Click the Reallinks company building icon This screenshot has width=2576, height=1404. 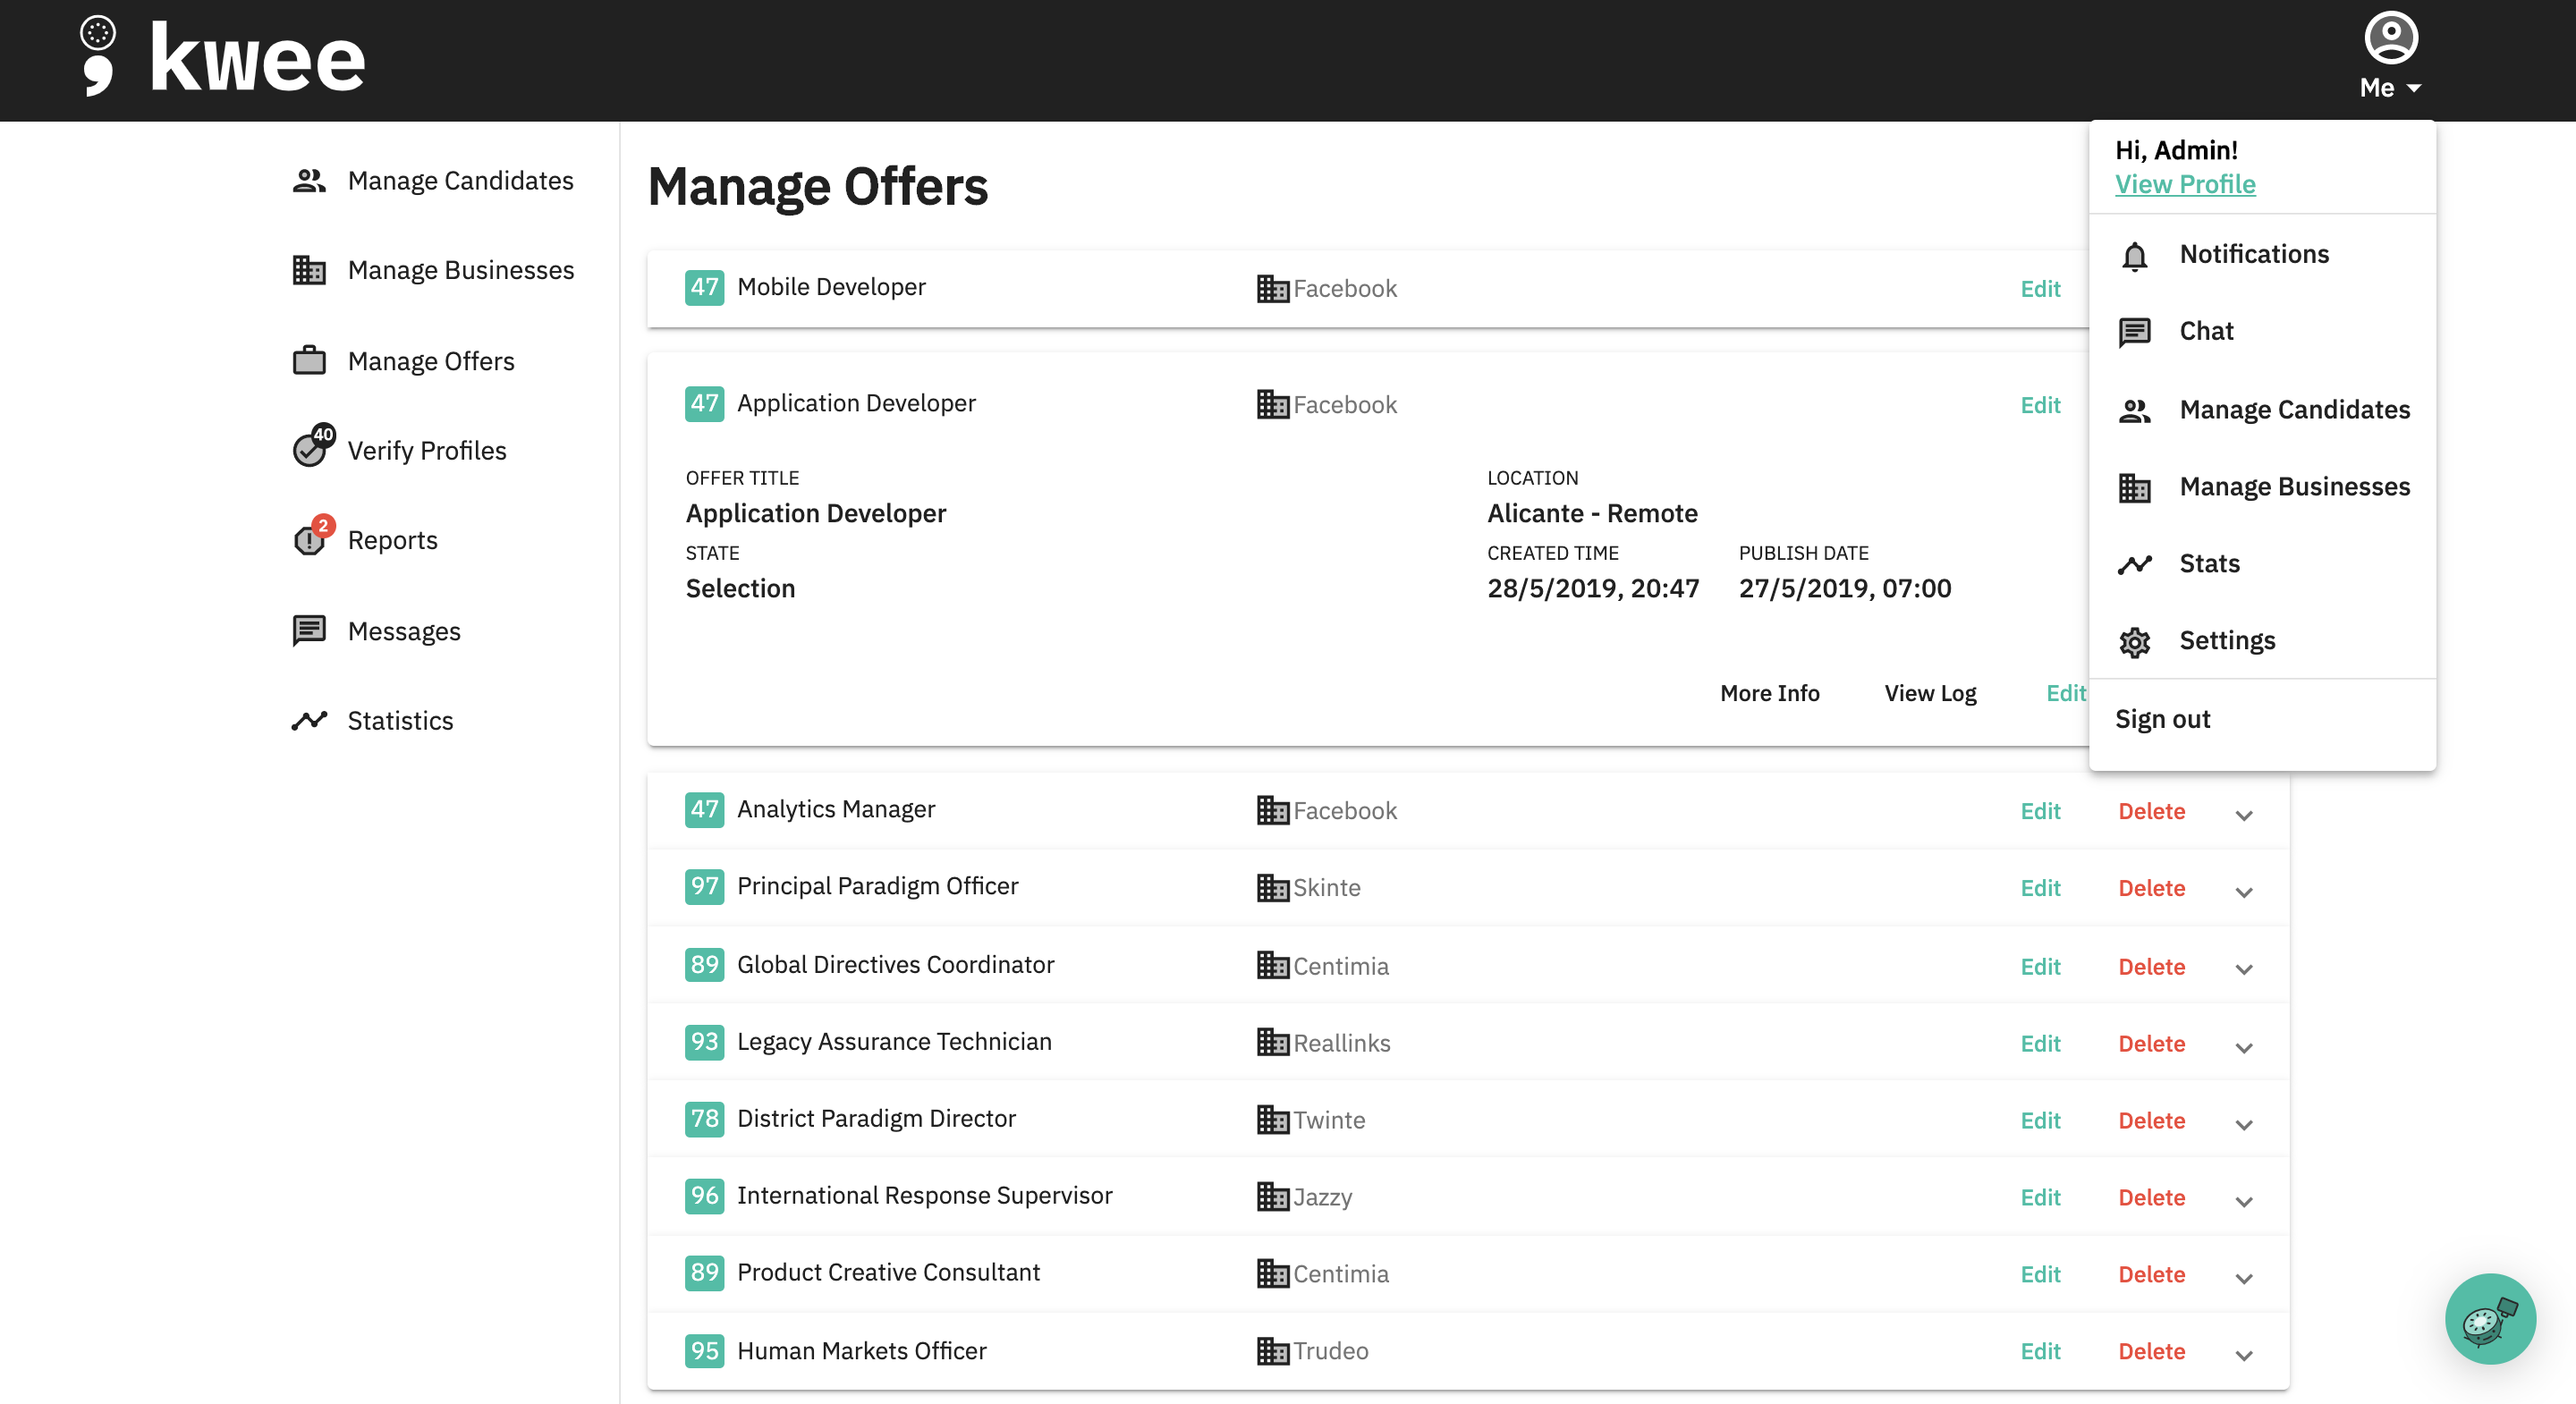click(1272, 1042)
